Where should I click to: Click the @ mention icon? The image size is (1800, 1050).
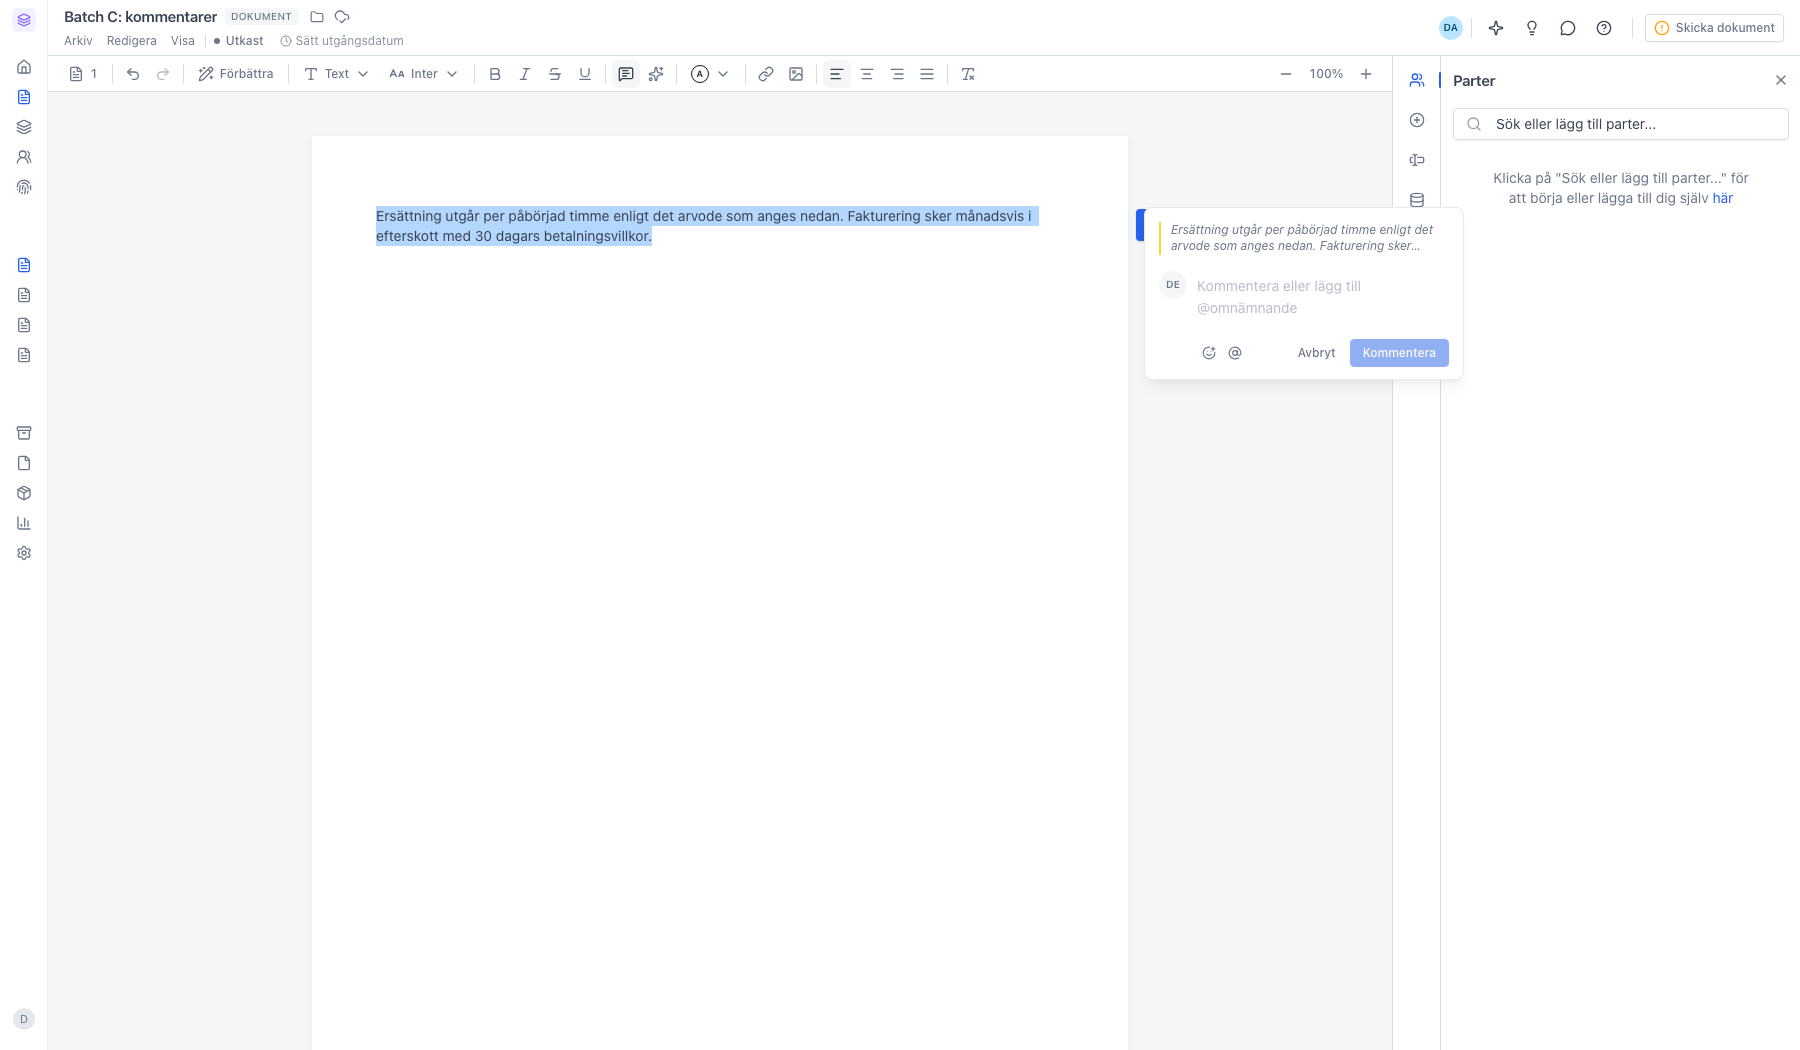point(1235,353)
